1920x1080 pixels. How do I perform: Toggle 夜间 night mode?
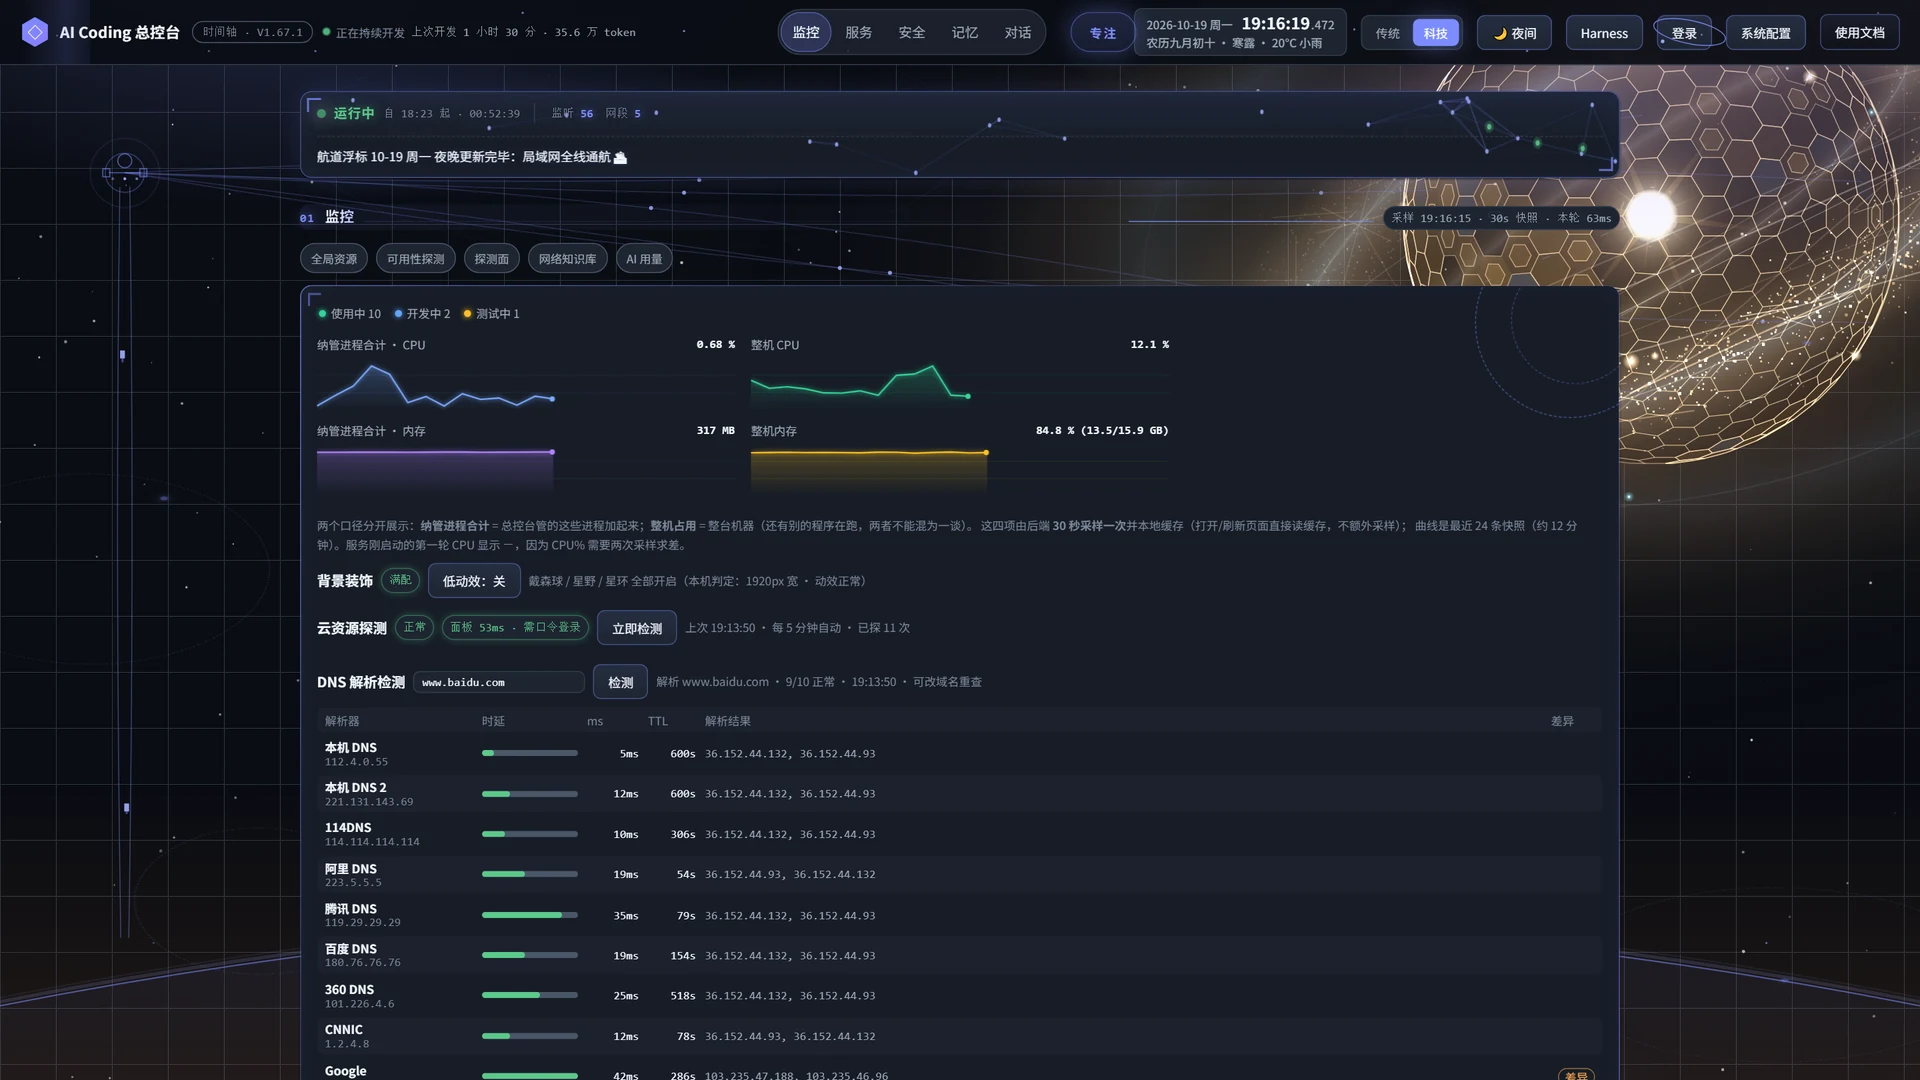coord(1514,33)
